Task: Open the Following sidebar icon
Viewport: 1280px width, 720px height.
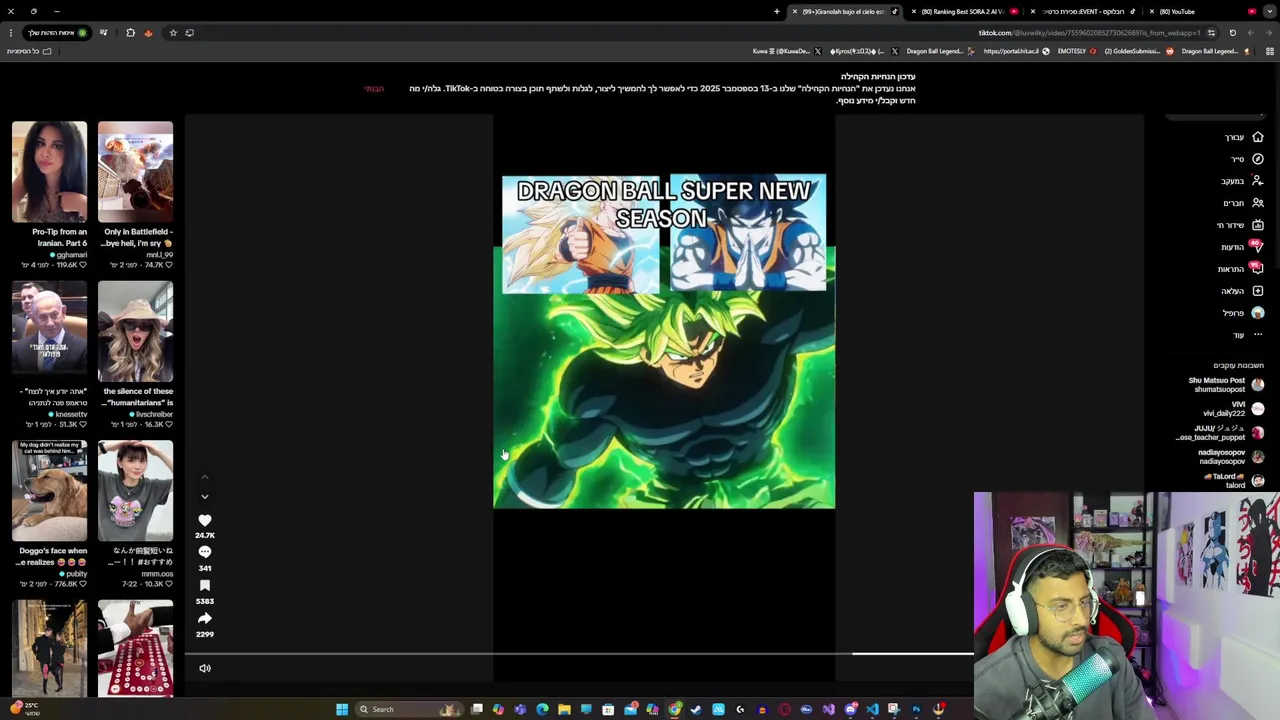Action: click(1257, 181)
